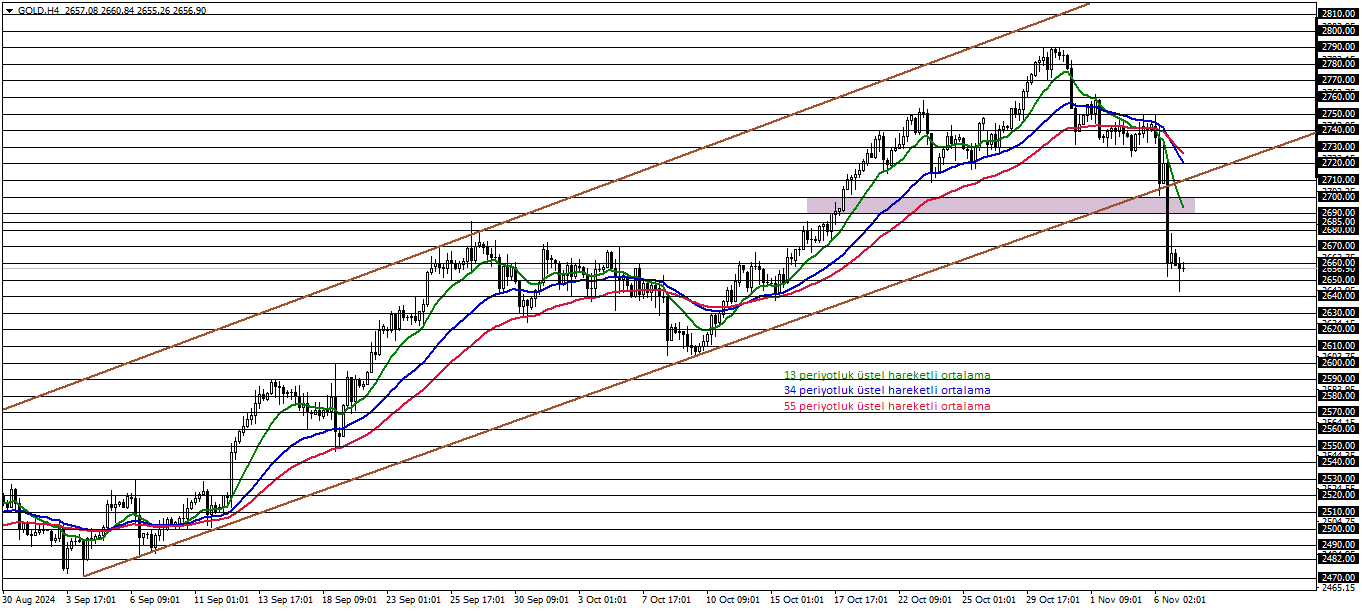
Task: Click the 15 Oct 01:01 time label
Action: tap(797, 600)
